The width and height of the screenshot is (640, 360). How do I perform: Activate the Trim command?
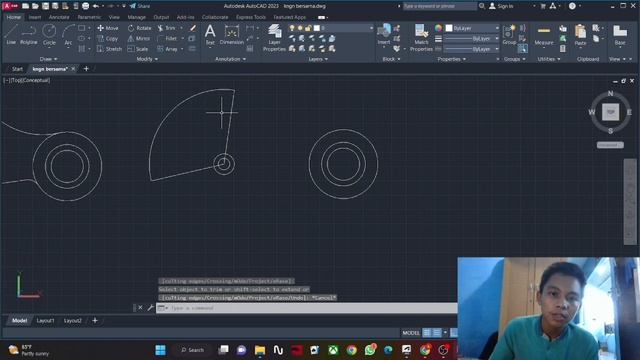click(167, 28)
